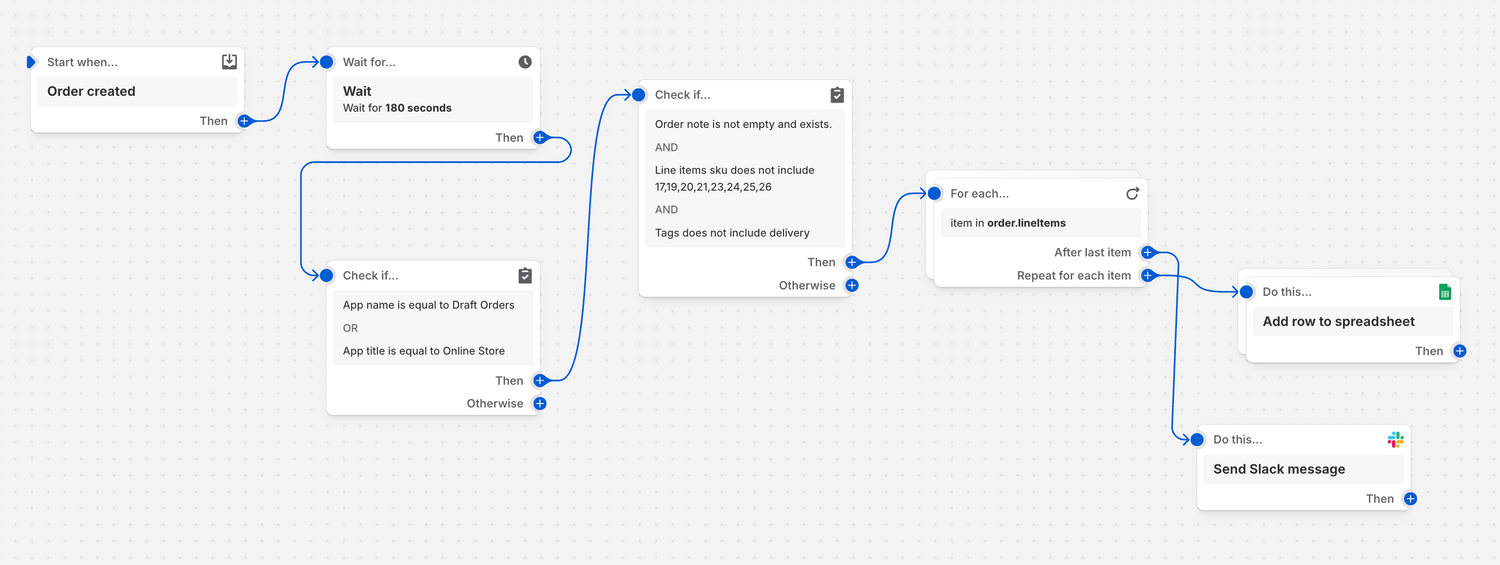Select the Wait for 180 seconds step
1500x565 pixels.
pos(432,99)
